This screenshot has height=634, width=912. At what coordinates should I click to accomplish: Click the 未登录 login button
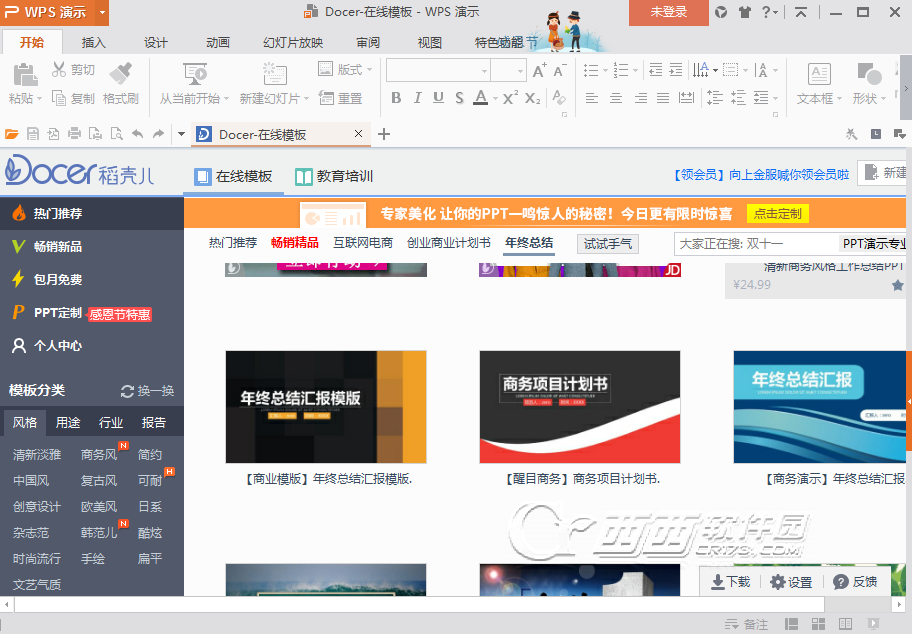pos(669,12)
